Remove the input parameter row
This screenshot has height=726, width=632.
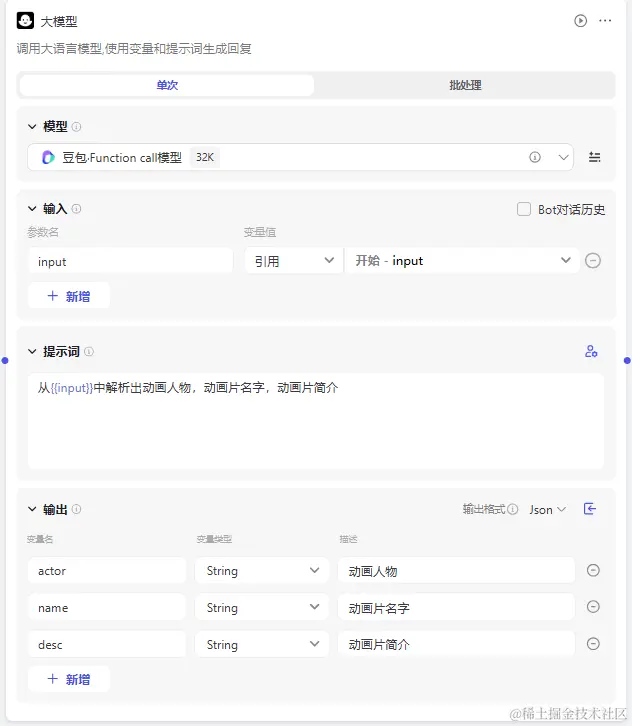tap(593, 261)
